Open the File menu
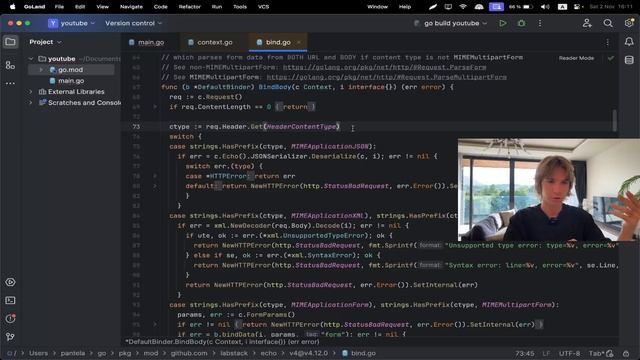Viewport: 640px width, 360px height. (x=59, y=7)
